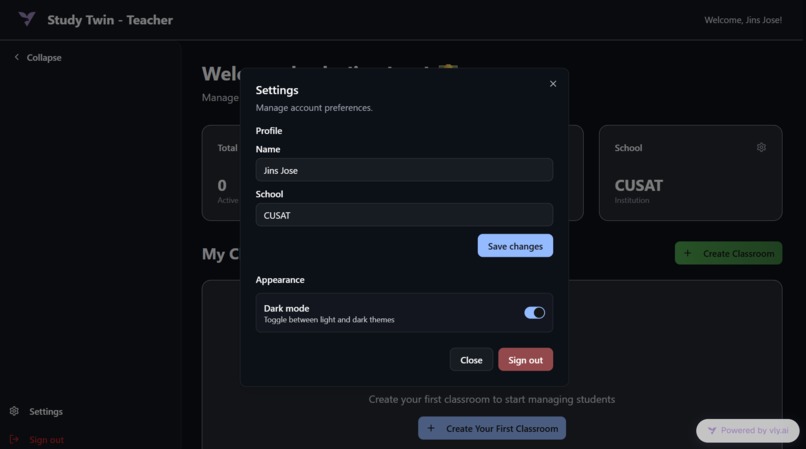Click the Welcome, Jins Jose! greeting

tap(743, 20)
